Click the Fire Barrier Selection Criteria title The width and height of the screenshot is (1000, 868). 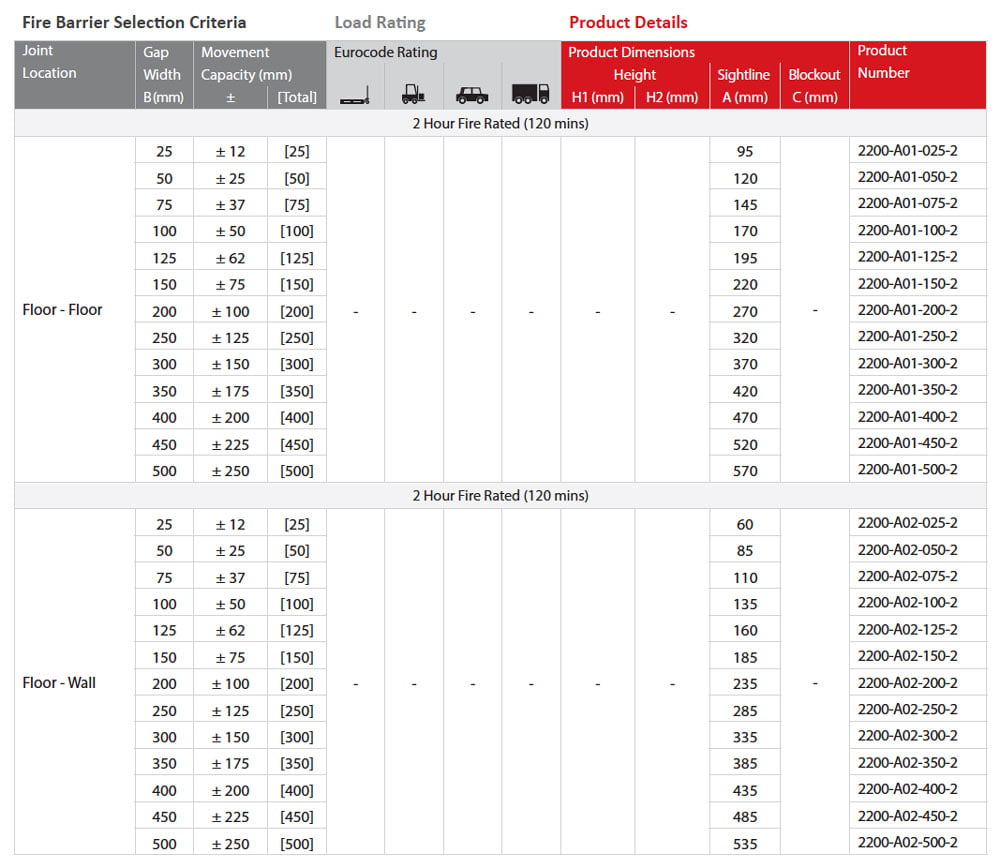click(134, 22)
